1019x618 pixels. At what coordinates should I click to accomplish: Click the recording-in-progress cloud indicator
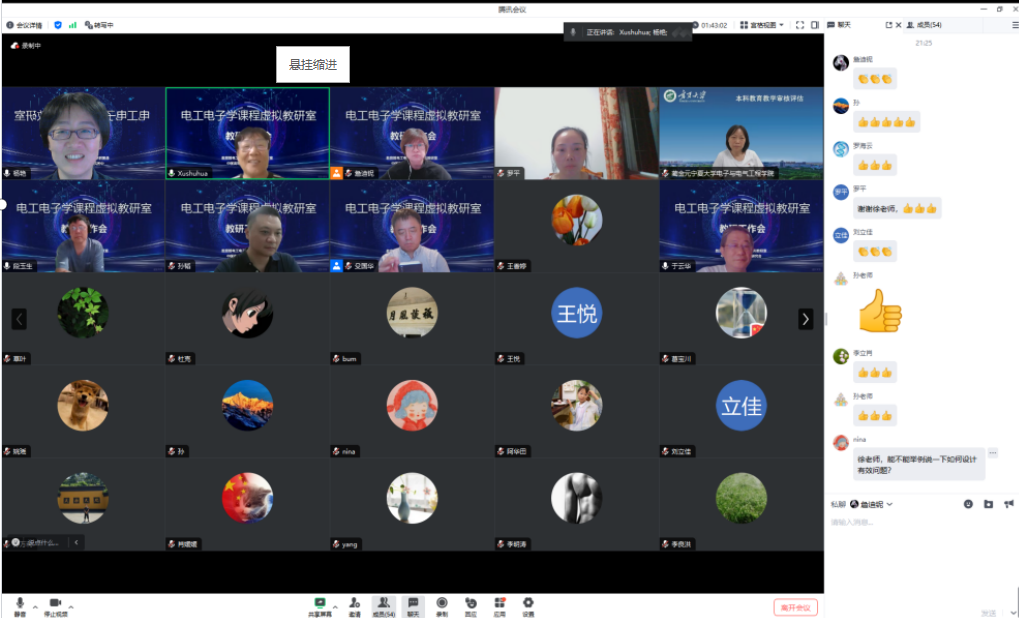click(26, 46)
